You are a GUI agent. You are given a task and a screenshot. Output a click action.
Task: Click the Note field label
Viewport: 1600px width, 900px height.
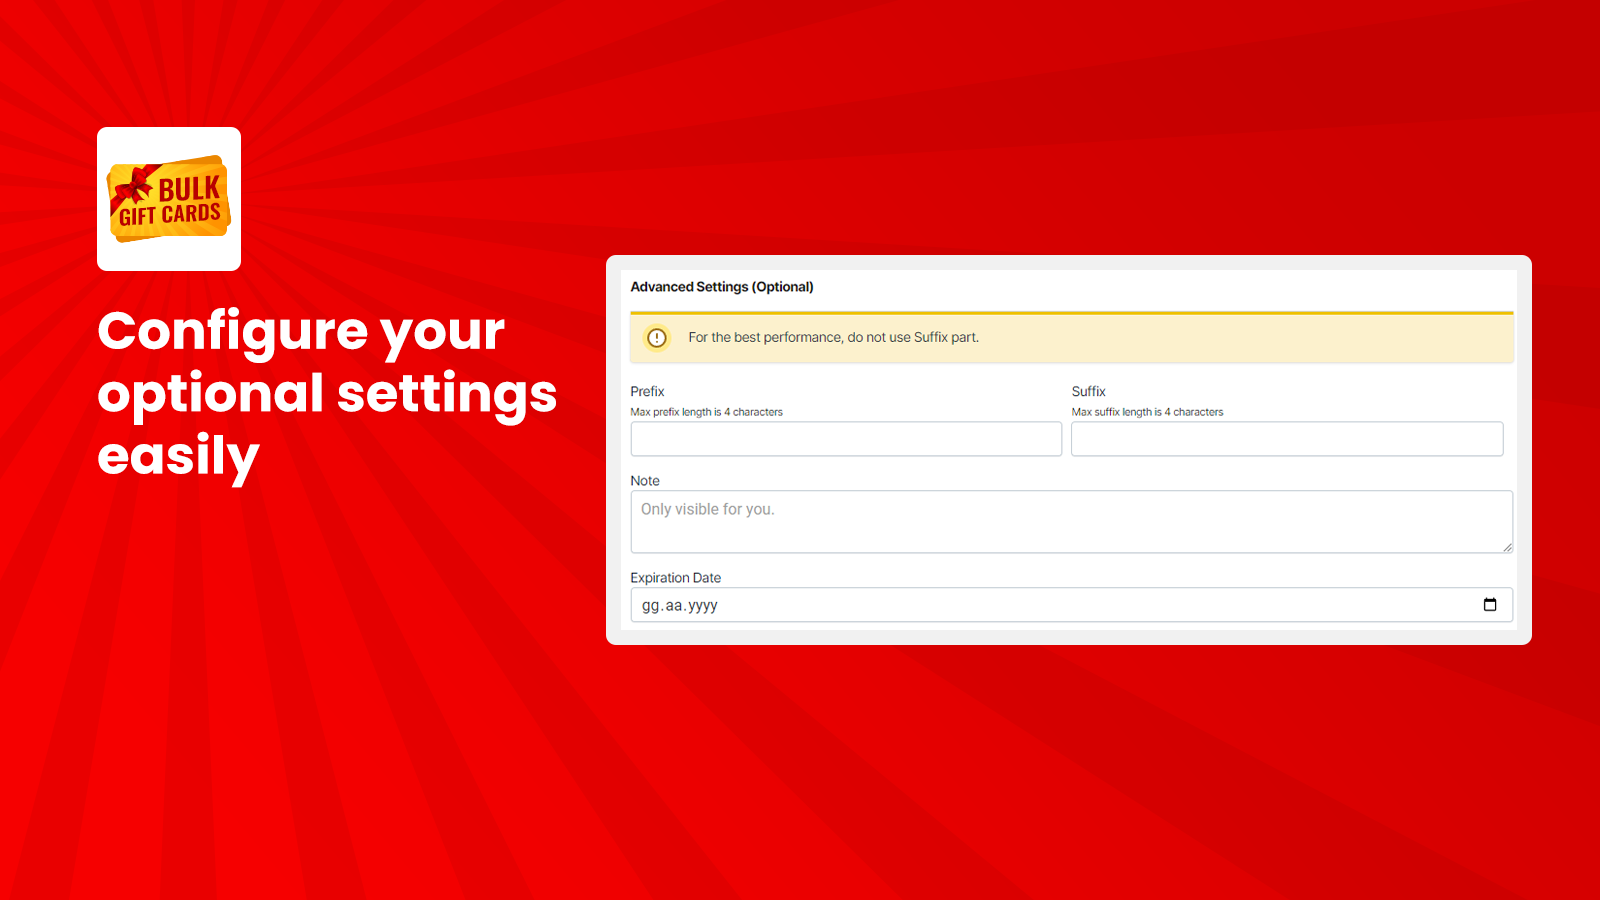[645, 481]
